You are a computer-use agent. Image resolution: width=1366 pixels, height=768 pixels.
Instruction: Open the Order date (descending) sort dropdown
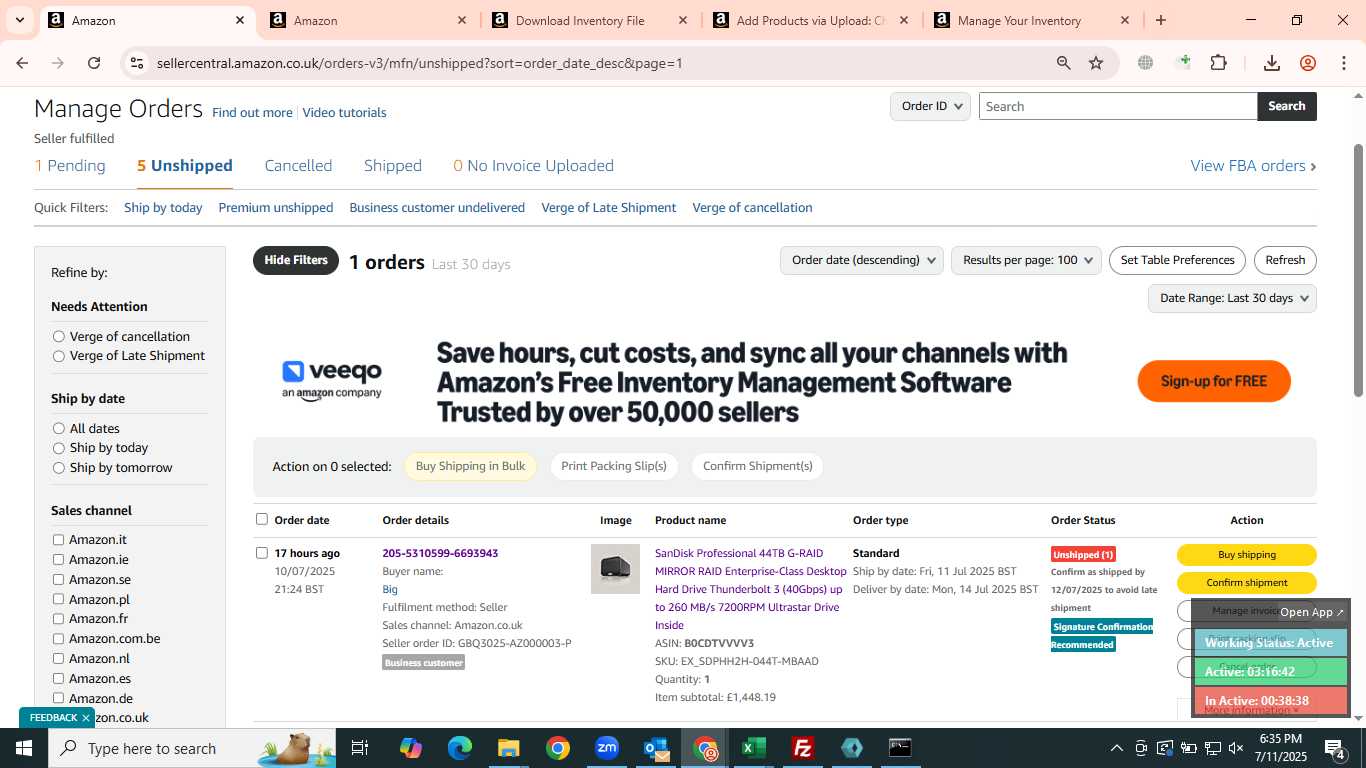coord(861,260)
